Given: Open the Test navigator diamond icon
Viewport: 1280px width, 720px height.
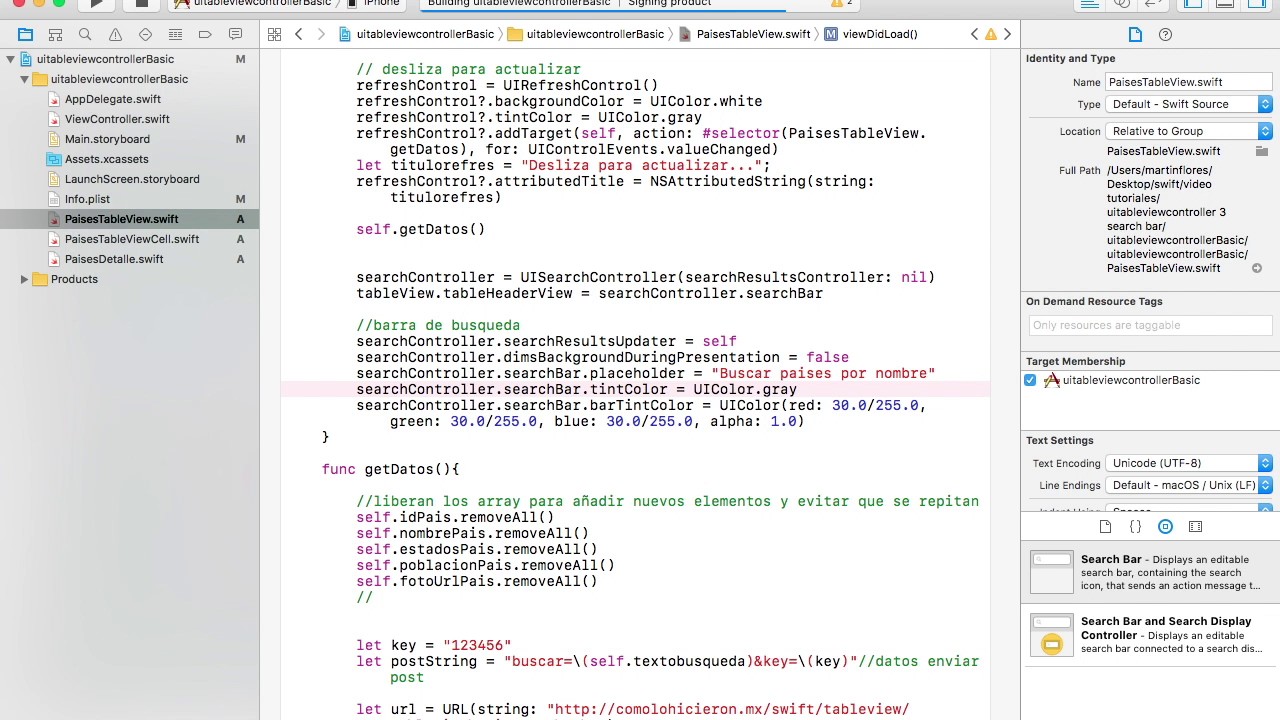Looking at the screenshot, I should point(145,34).
